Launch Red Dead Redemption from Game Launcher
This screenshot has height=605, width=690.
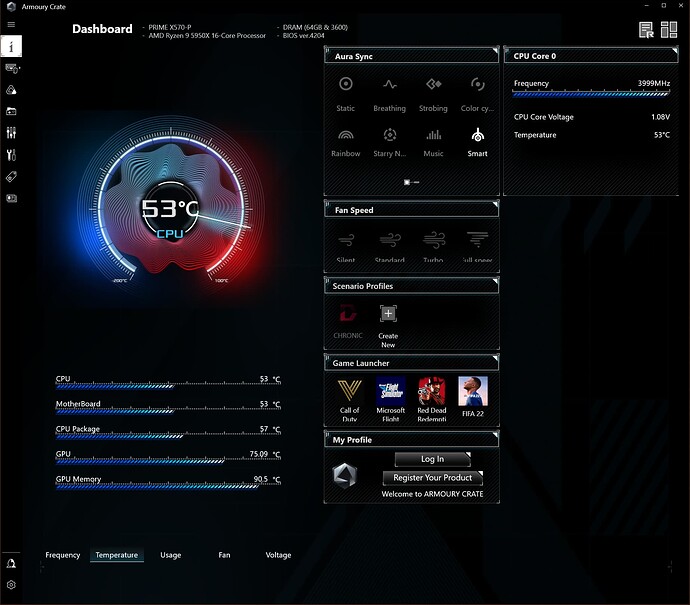pos(432,400)
